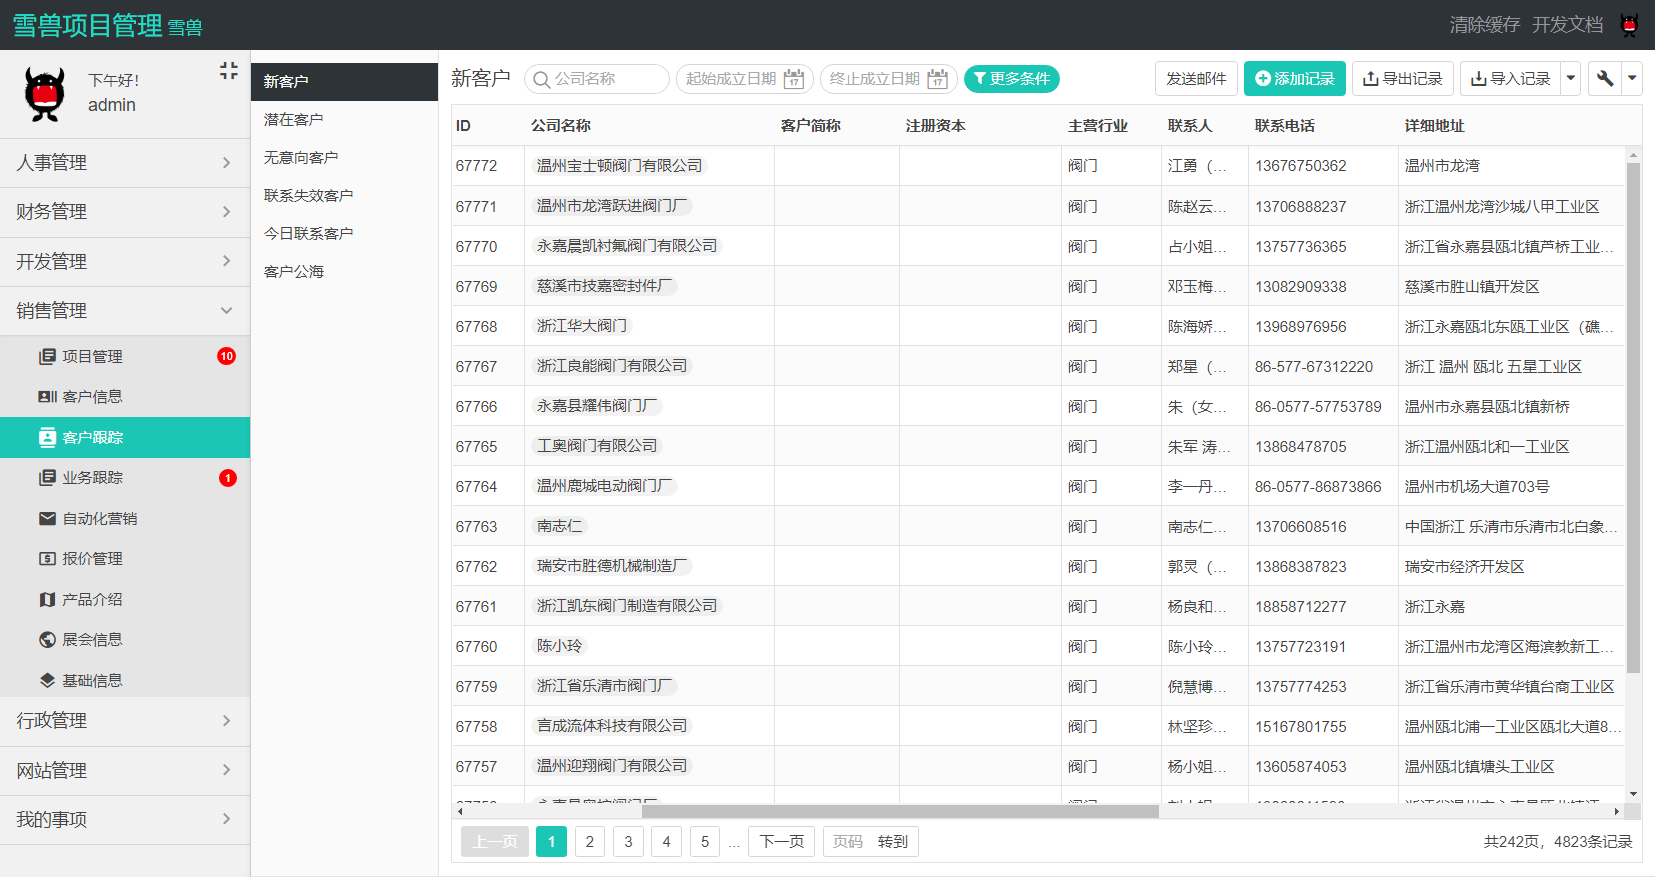Open dropdown arrow beside wrench button
The height and width of the screenshot is (877, 1655).
pyautogui.click(x=1632, y=79)
